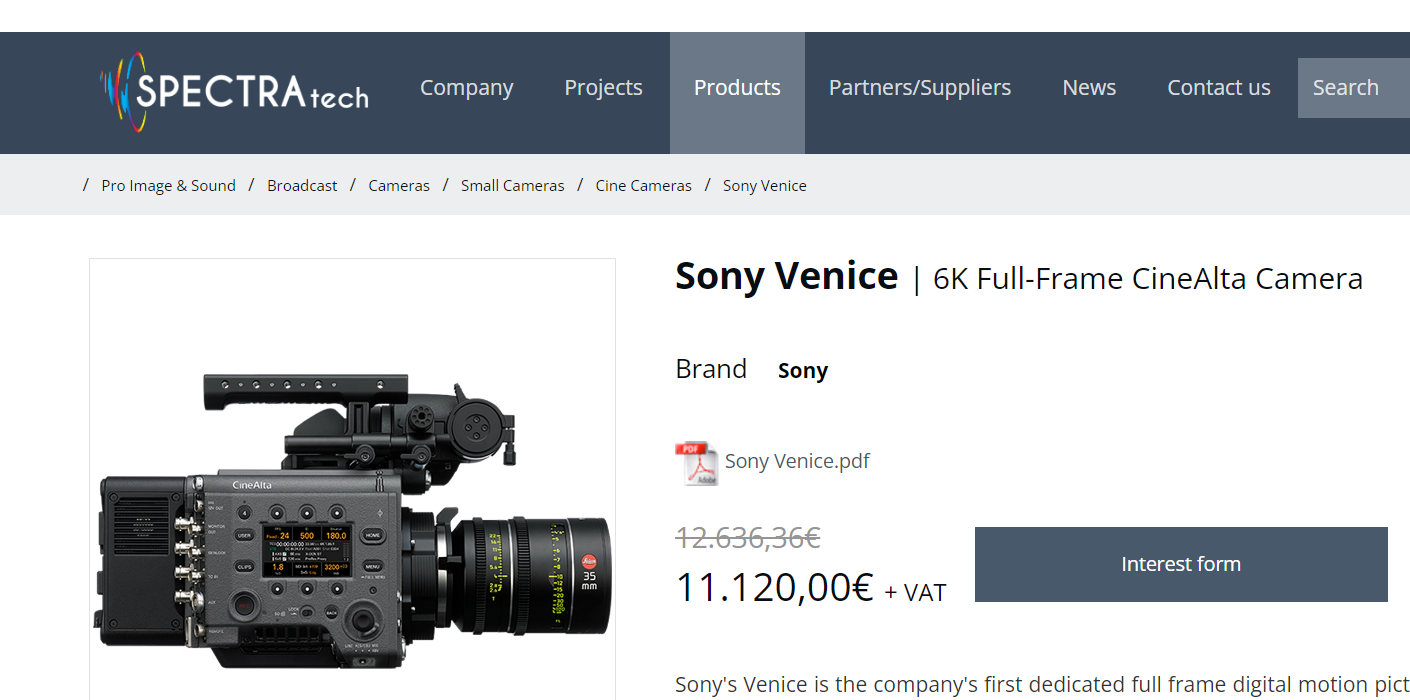The width and height of the screenshot is (1410, 700).
Task: Click Pro Image & Sound breadcrumb
Action: [x=168, y=186]
